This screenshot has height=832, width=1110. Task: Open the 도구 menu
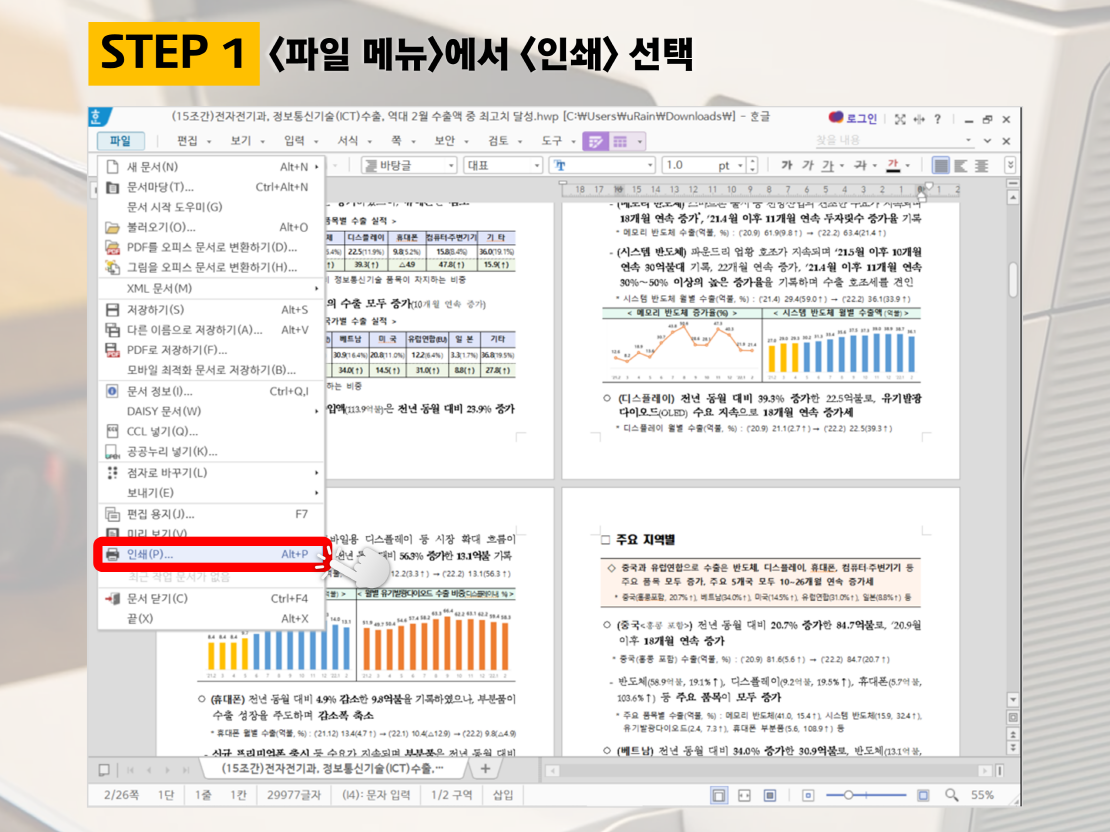click(557, 141)
